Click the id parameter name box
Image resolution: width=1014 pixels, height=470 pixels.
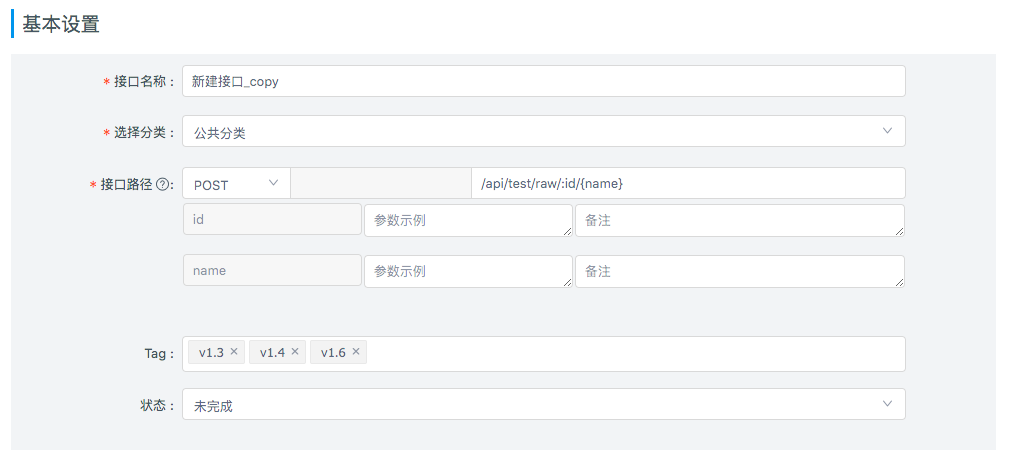coord(272,219)
